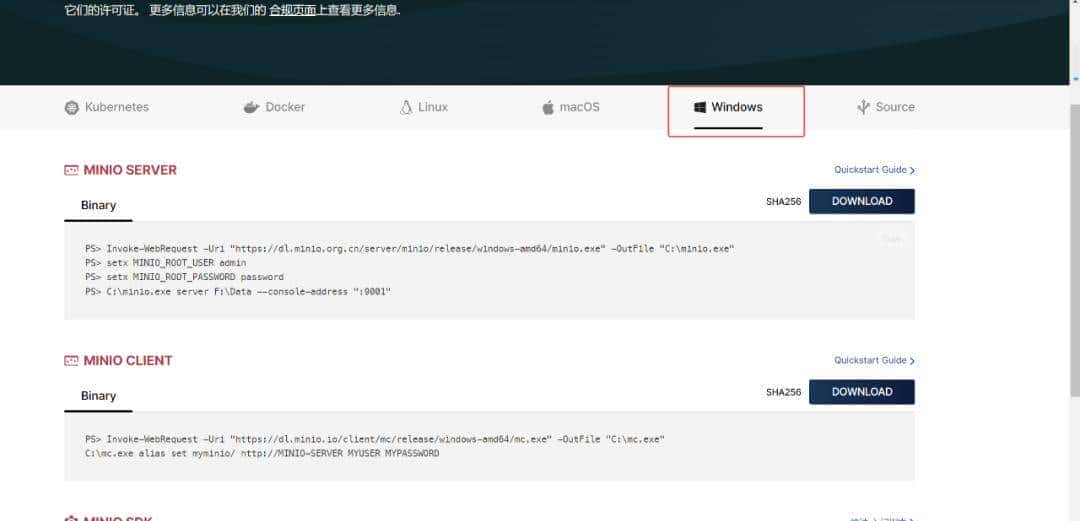Click the Source fork icon

863,107
